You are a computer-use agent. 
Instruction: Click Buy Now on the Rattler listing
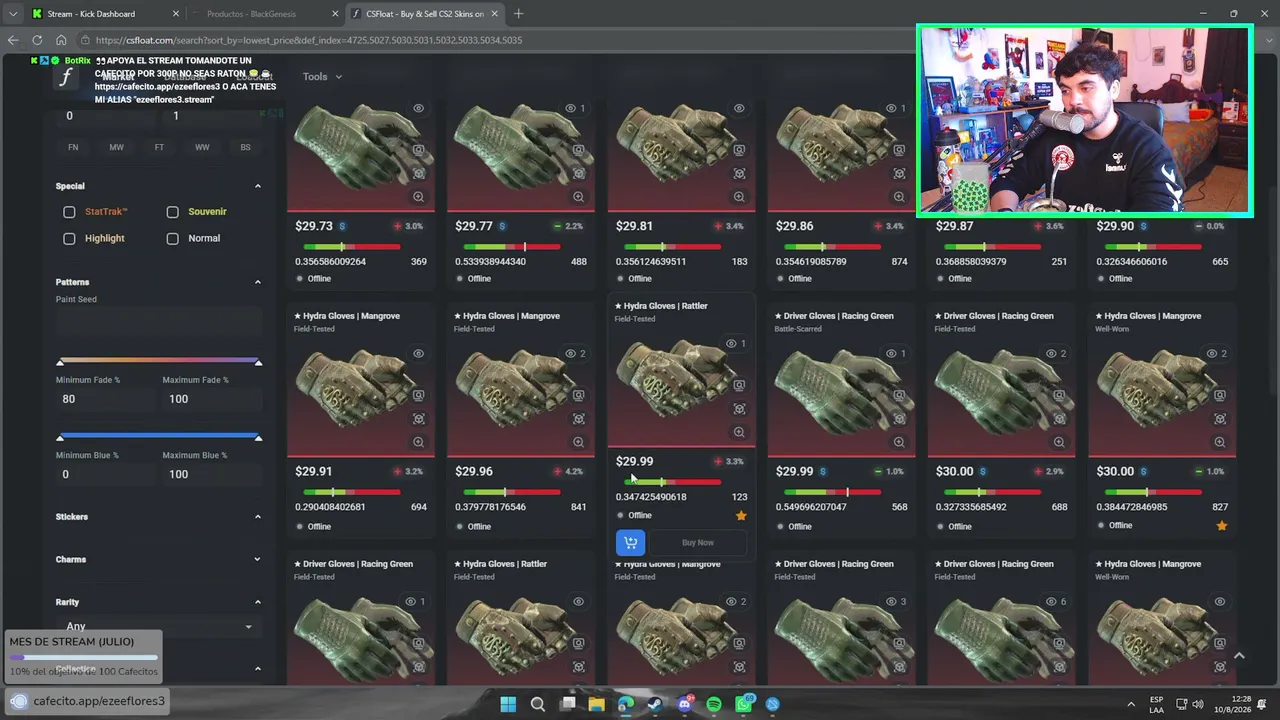[698, 543]
